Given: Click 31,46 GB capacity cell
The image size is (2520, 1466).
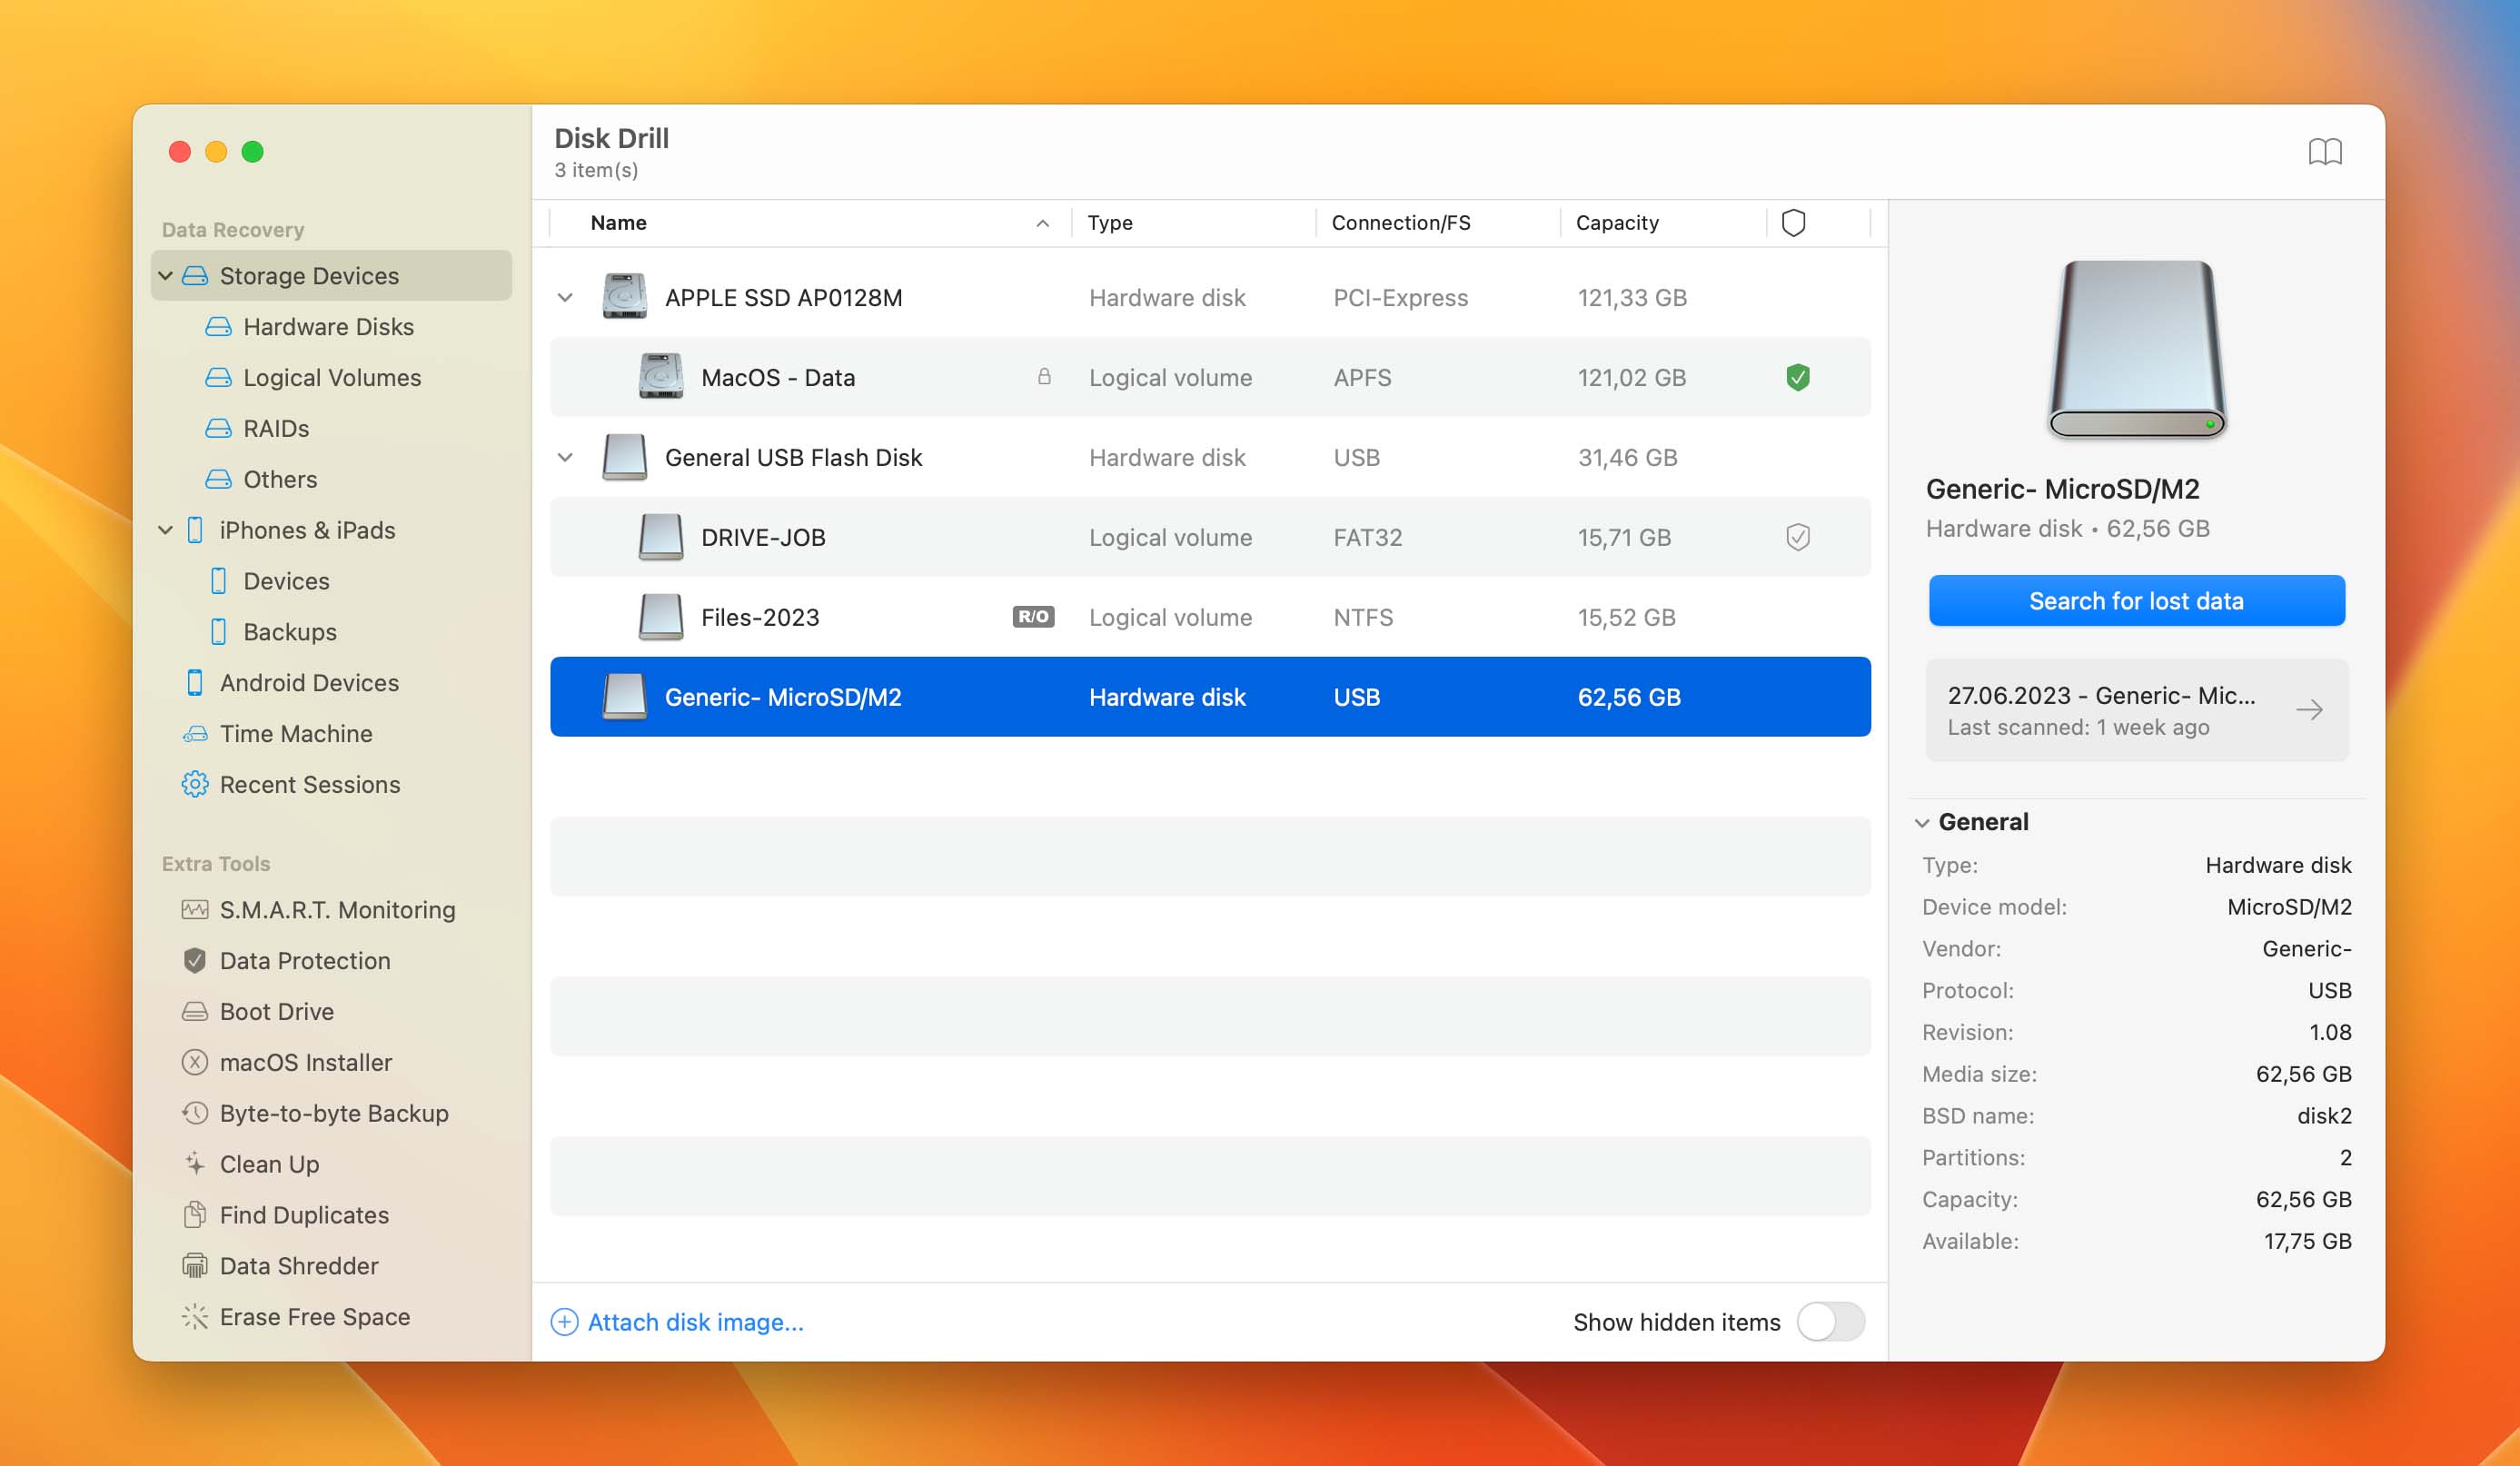Looking at the screenshot, I should click(x=1627, y=458).
